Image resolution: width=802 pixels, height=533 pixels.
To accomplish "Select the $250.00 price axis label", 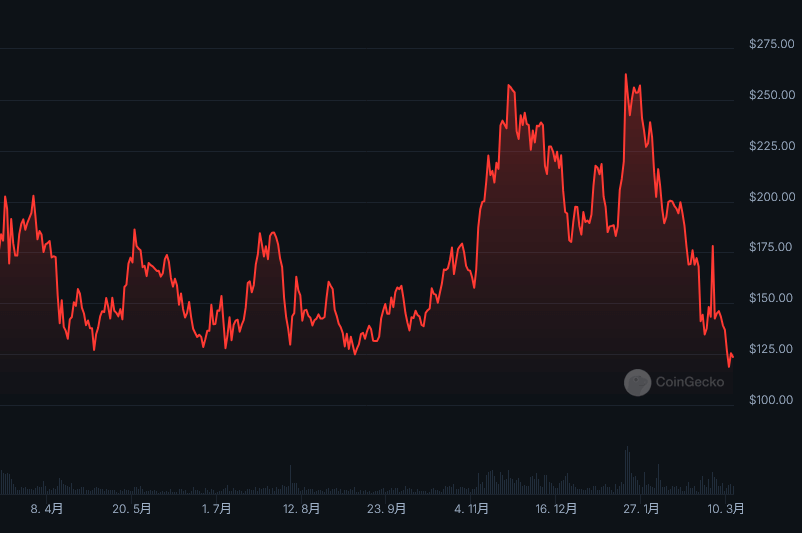I will coord(771,95).
